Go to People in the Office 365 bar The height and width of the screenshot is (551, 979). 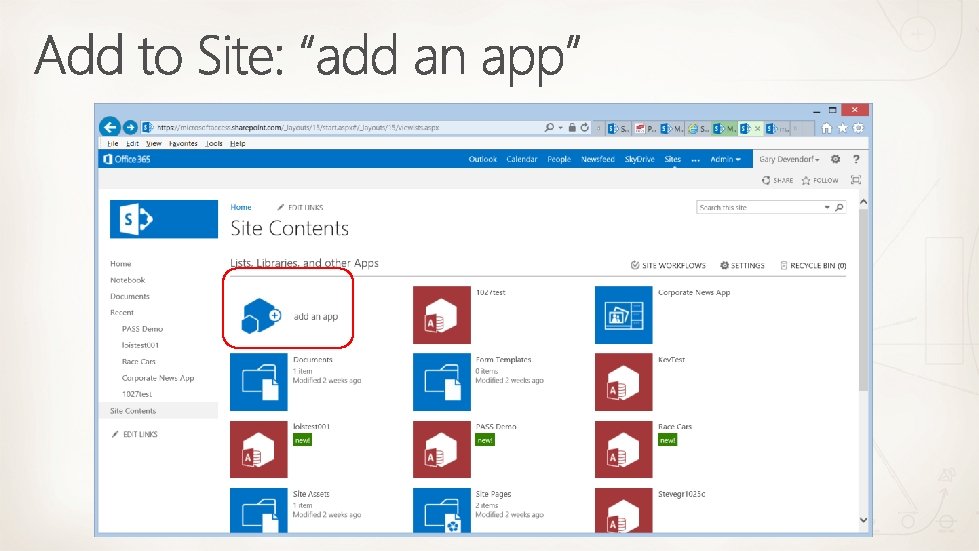[x=559, y=159]
